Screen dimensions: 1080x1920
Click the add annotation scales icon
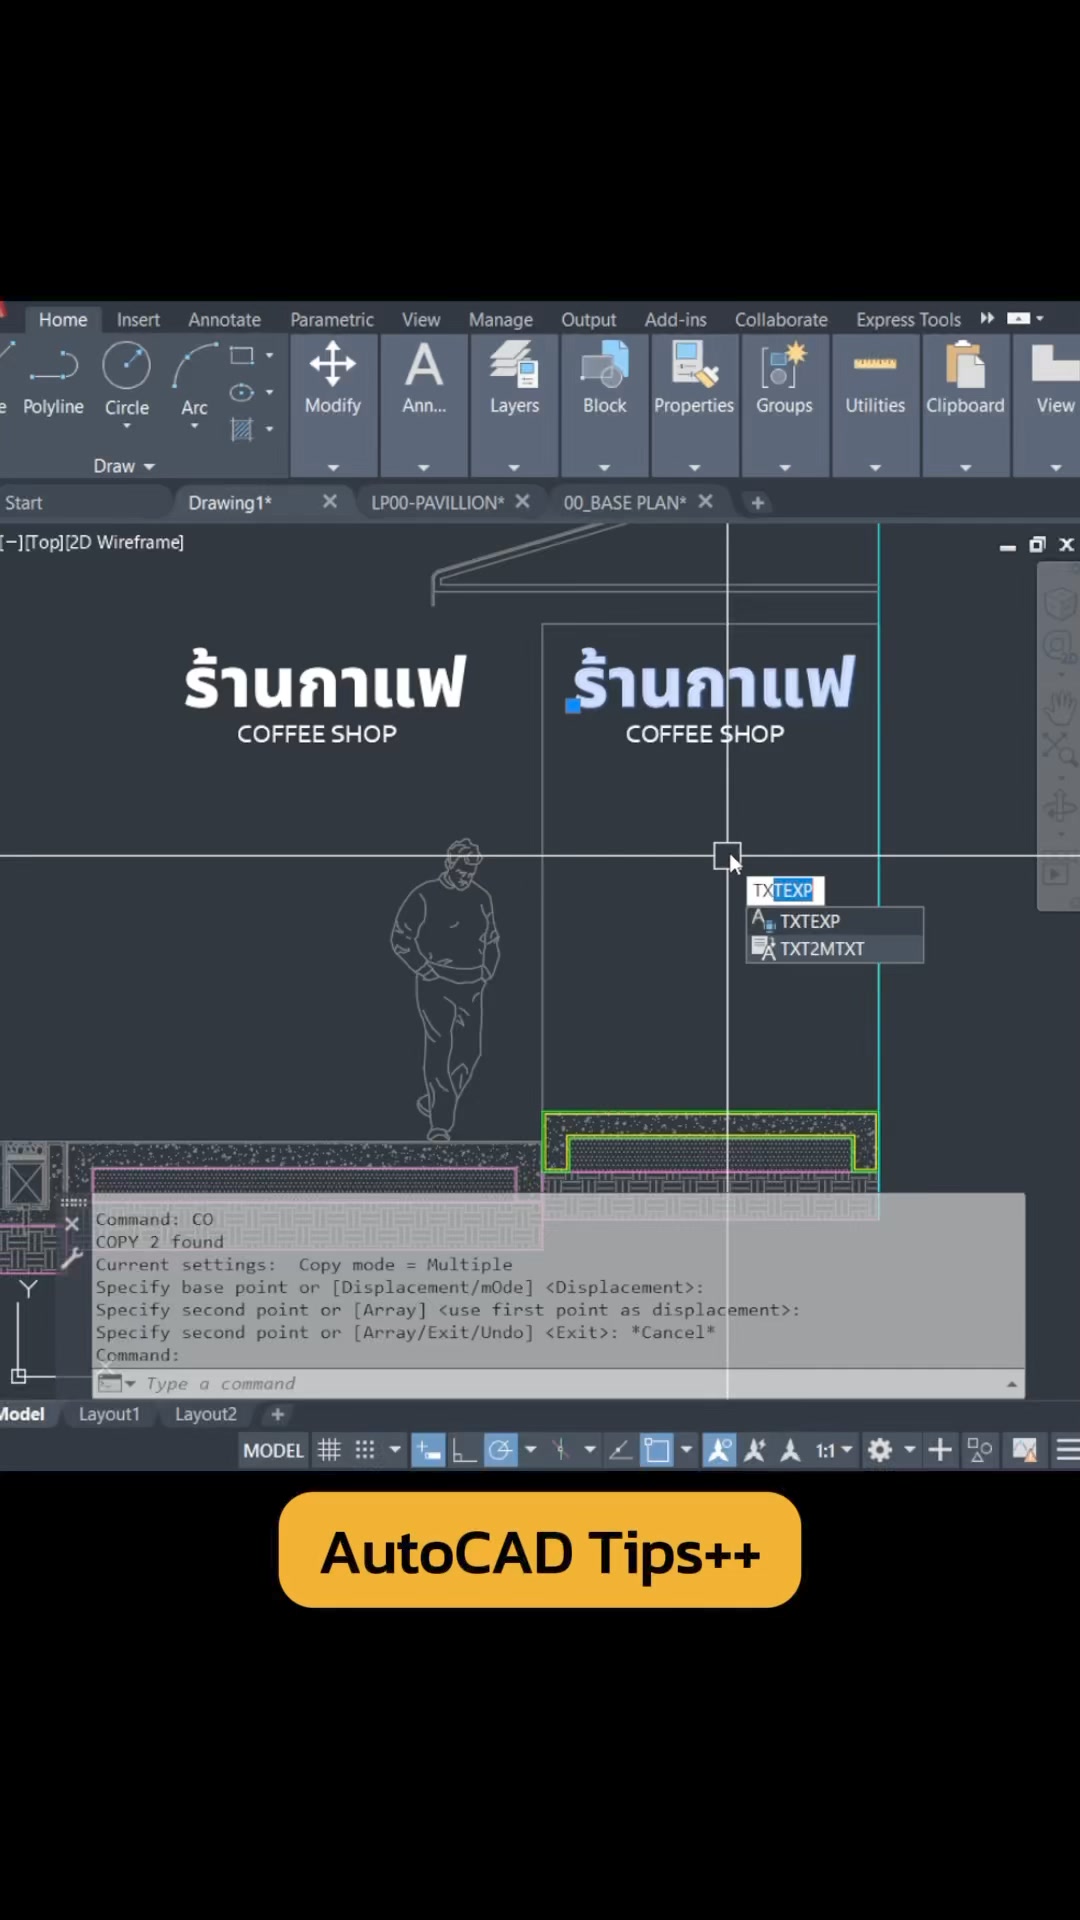(790, 1450)
